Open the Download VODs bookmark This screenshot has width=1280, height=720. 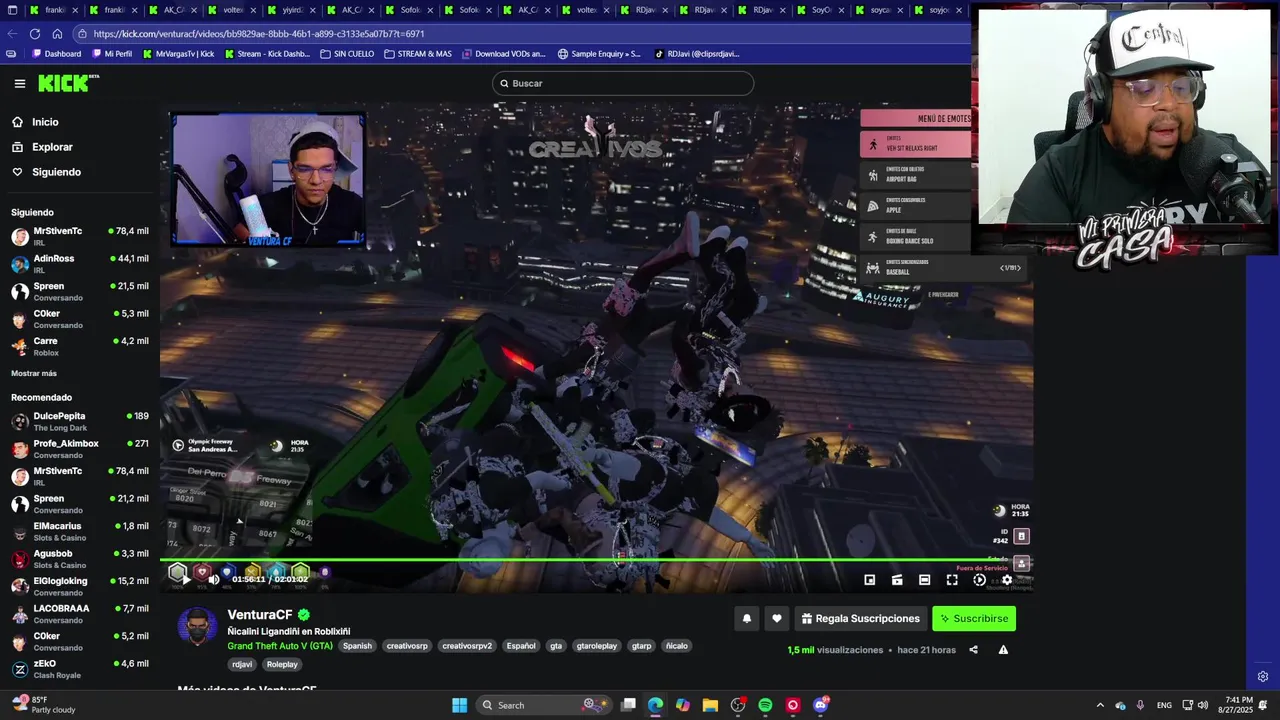[504, 54]
